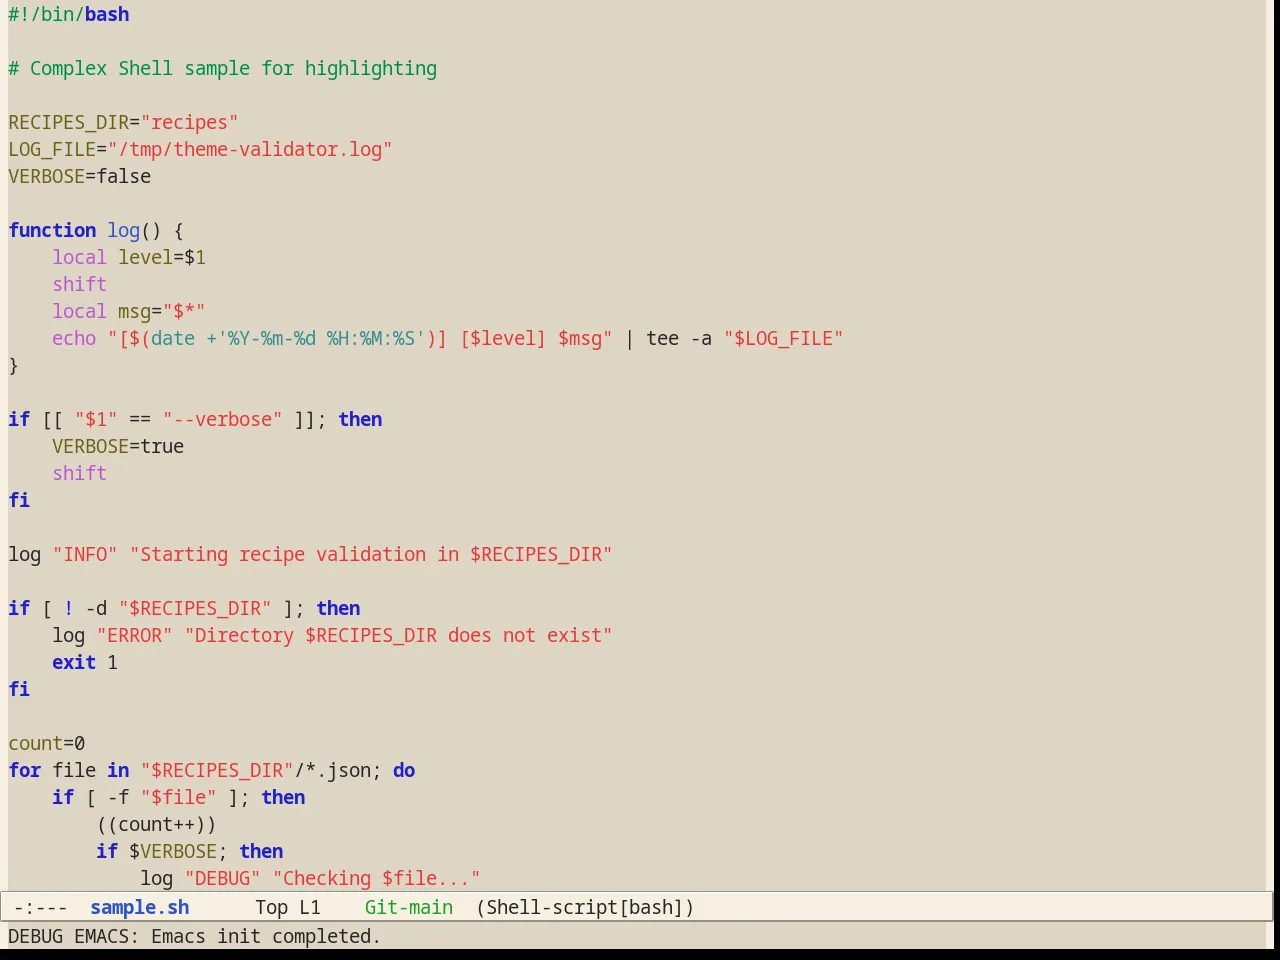Click the ((count++)) line
The height and width of the screenshot is (960, 1280).
click(x=156, y=824)
